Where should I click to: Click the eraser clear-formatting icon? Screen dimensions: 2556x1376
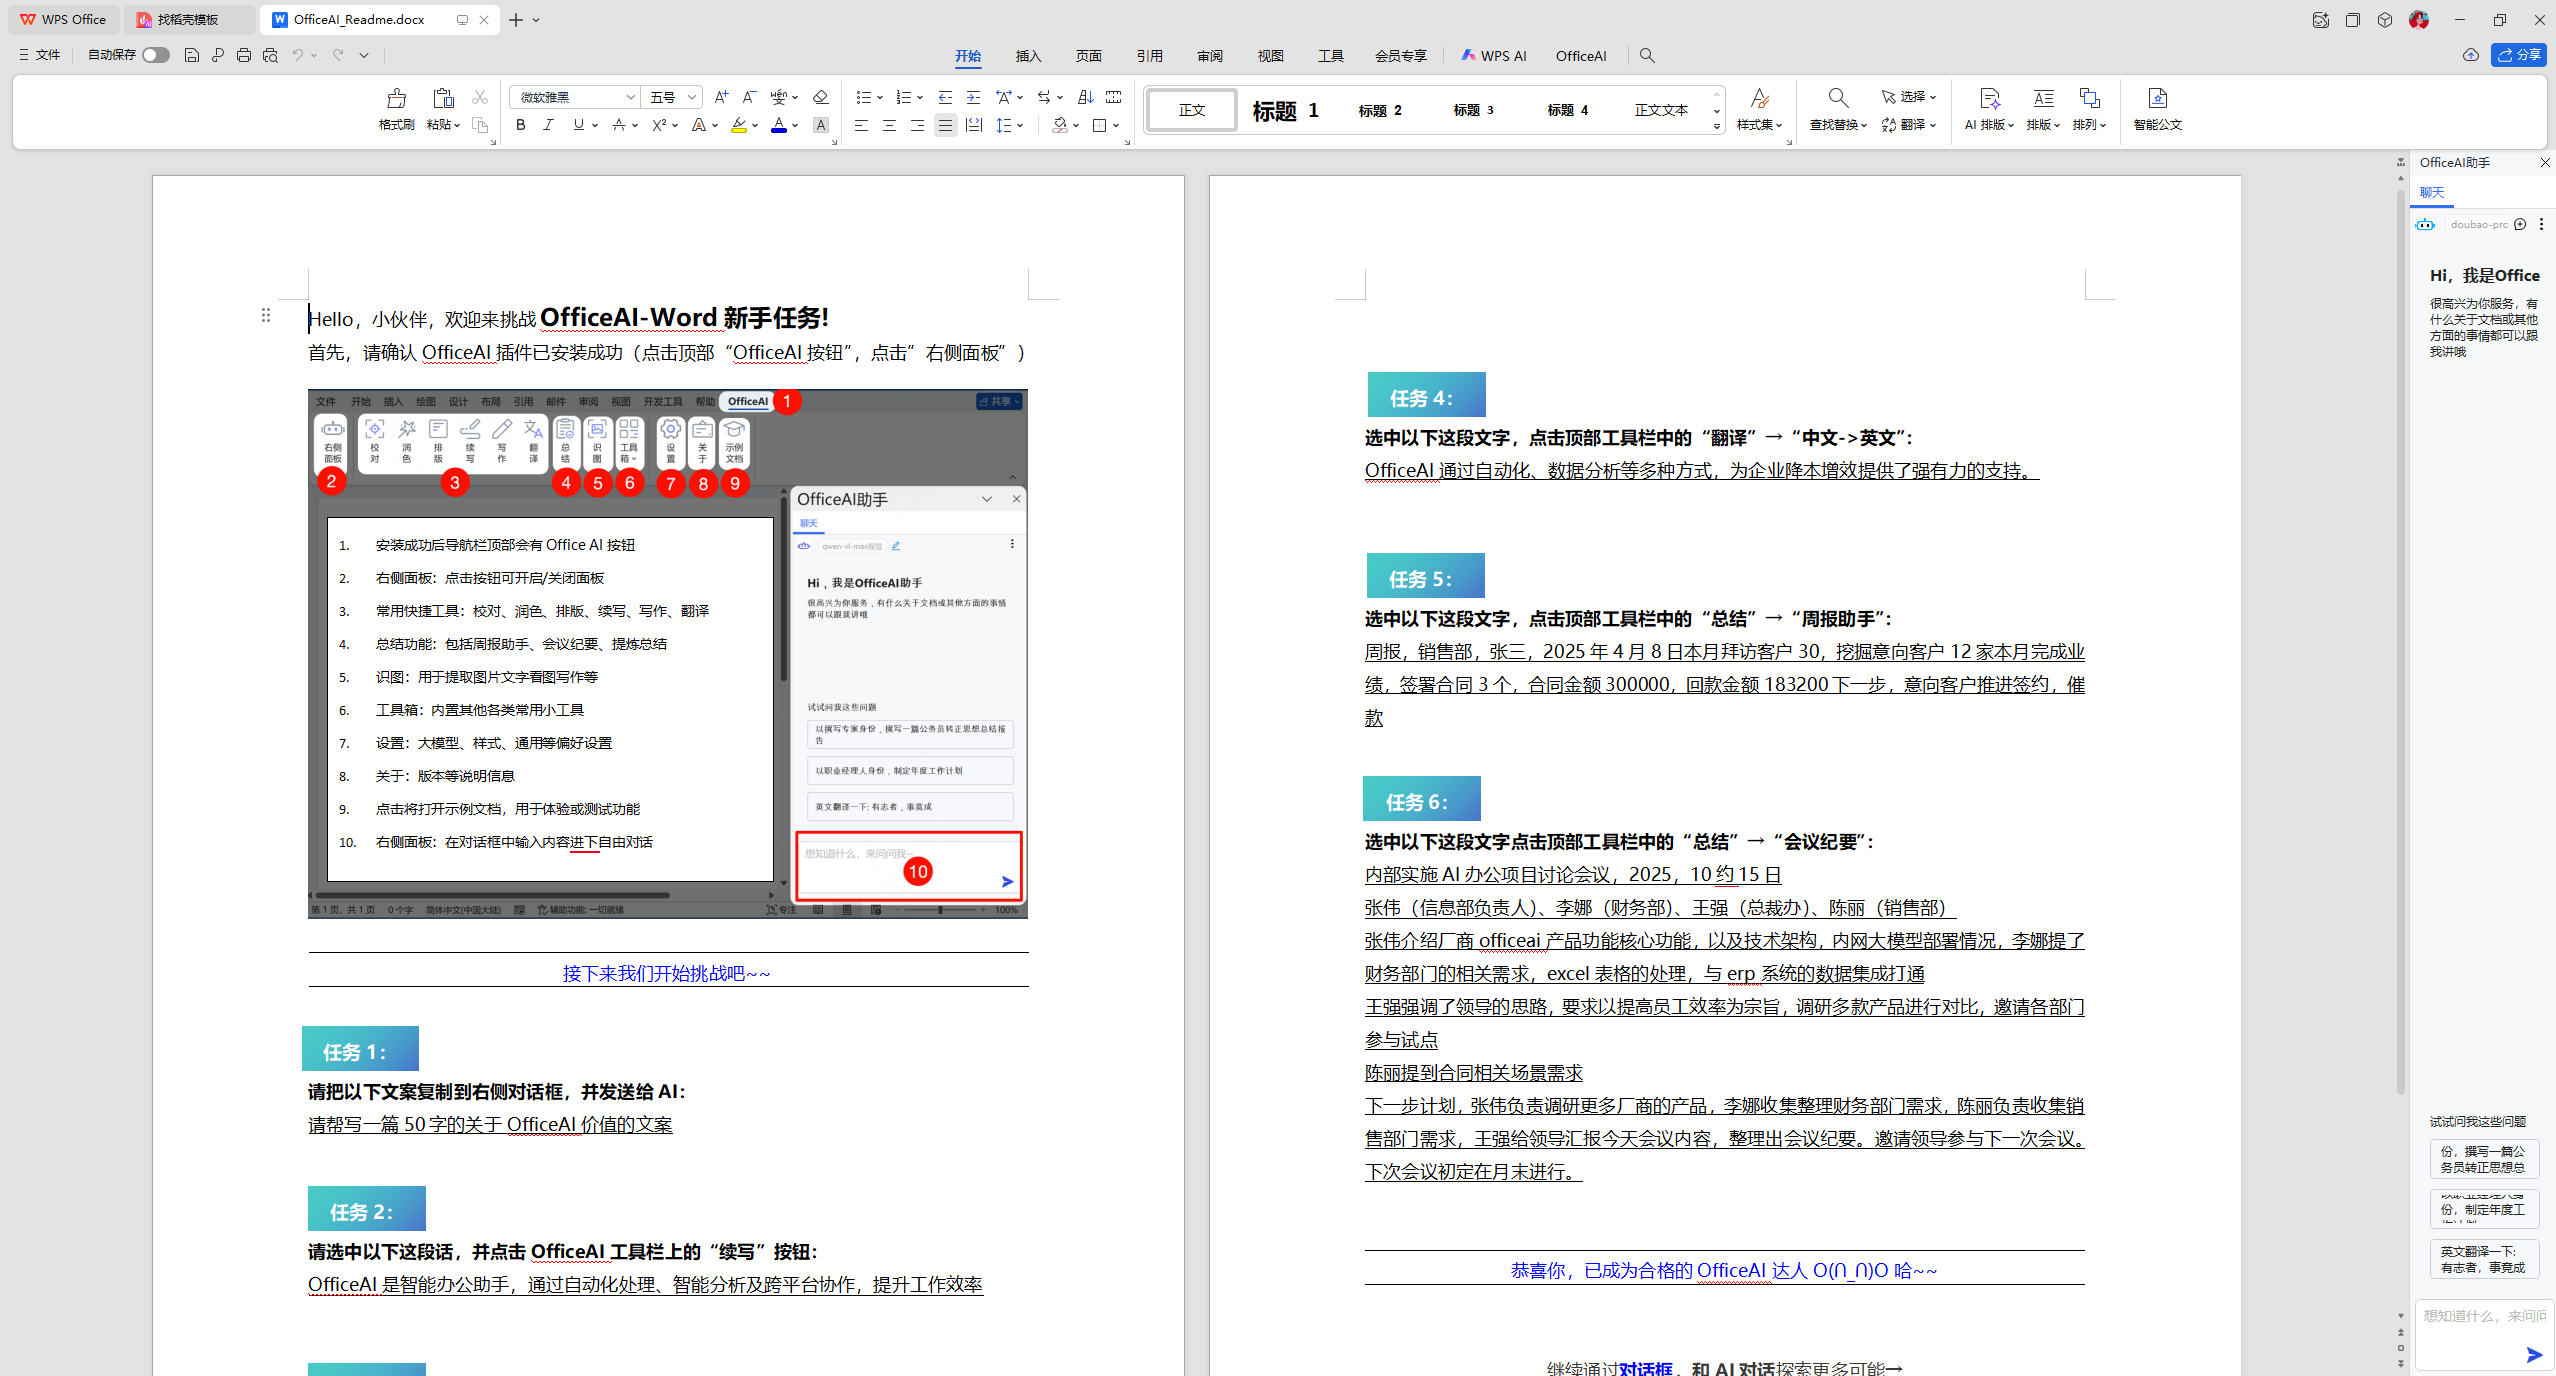(x=820, y=97)
